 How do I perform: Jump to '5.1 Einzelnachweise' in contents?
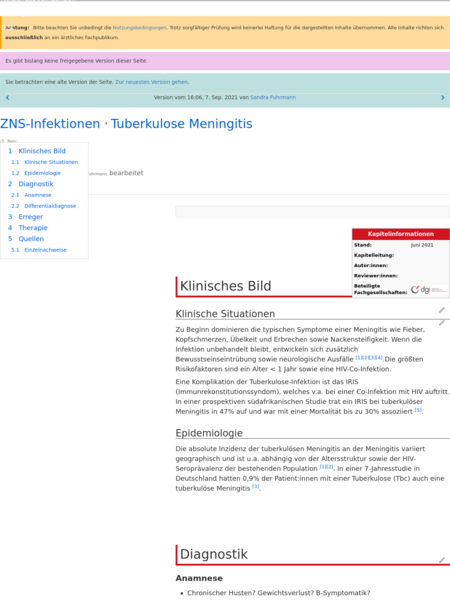(x=39, y=250)
